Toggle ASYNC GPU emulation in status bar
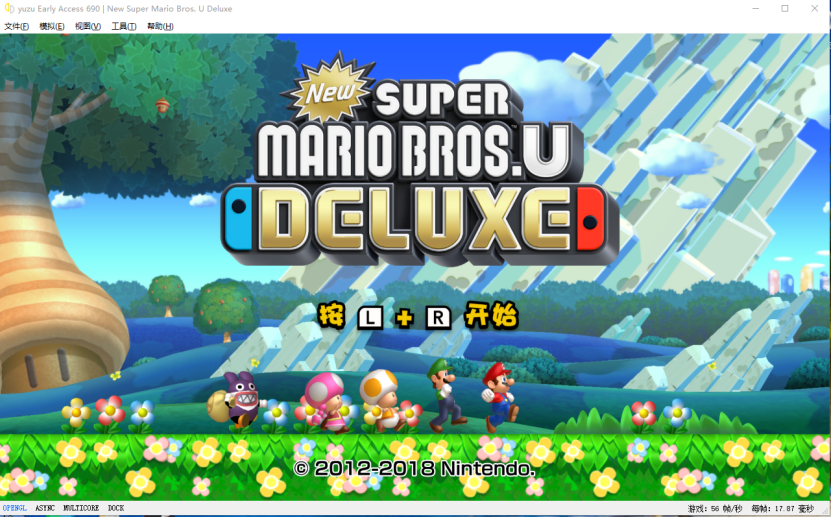The height and width of the screenshot is (517, 831). click(45, 508)
